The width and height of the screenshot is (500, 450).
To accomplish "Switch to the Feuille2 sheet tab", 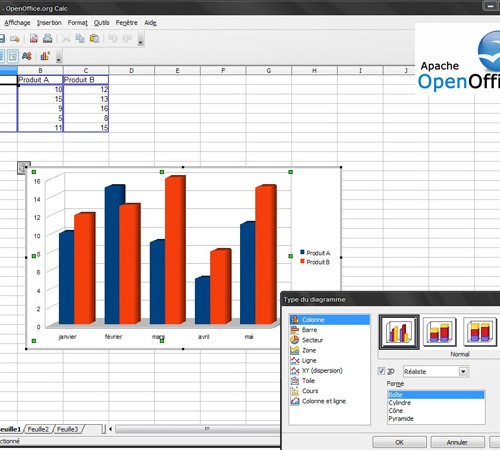I will pyautogui.click(x=38, y=429).
